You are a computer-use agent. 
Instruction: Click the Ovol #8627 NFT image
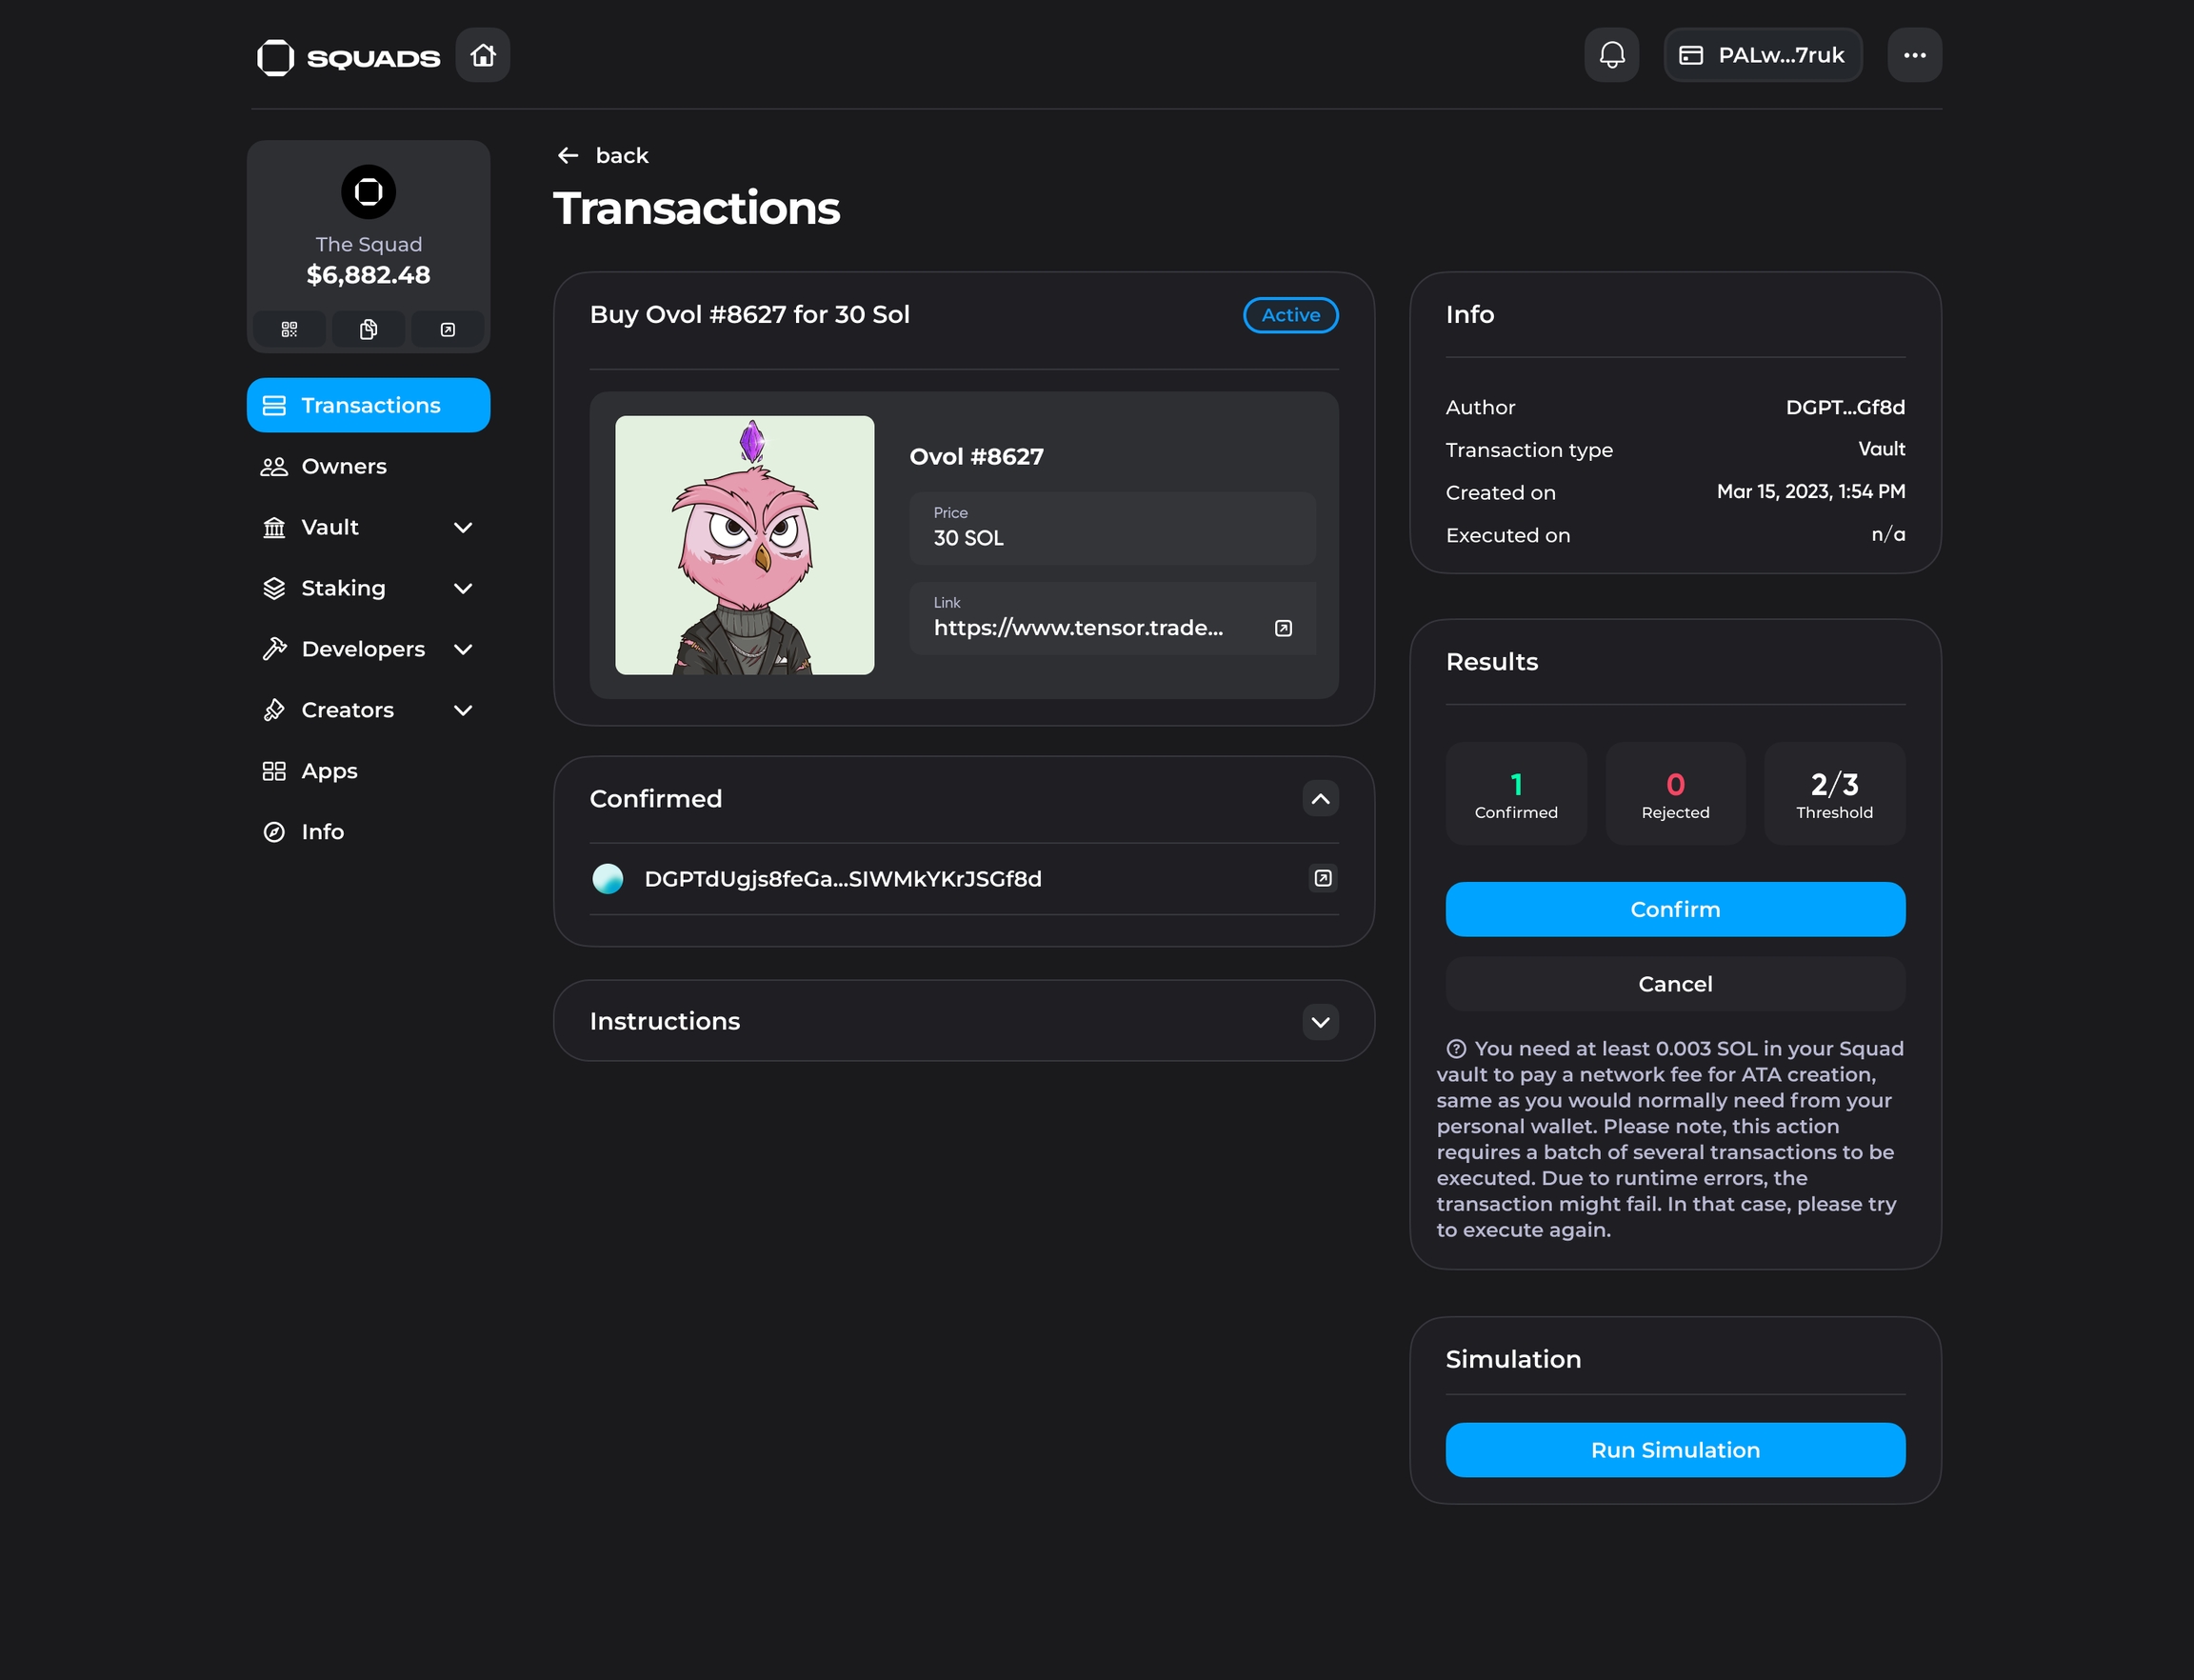(x=744, y=545)
